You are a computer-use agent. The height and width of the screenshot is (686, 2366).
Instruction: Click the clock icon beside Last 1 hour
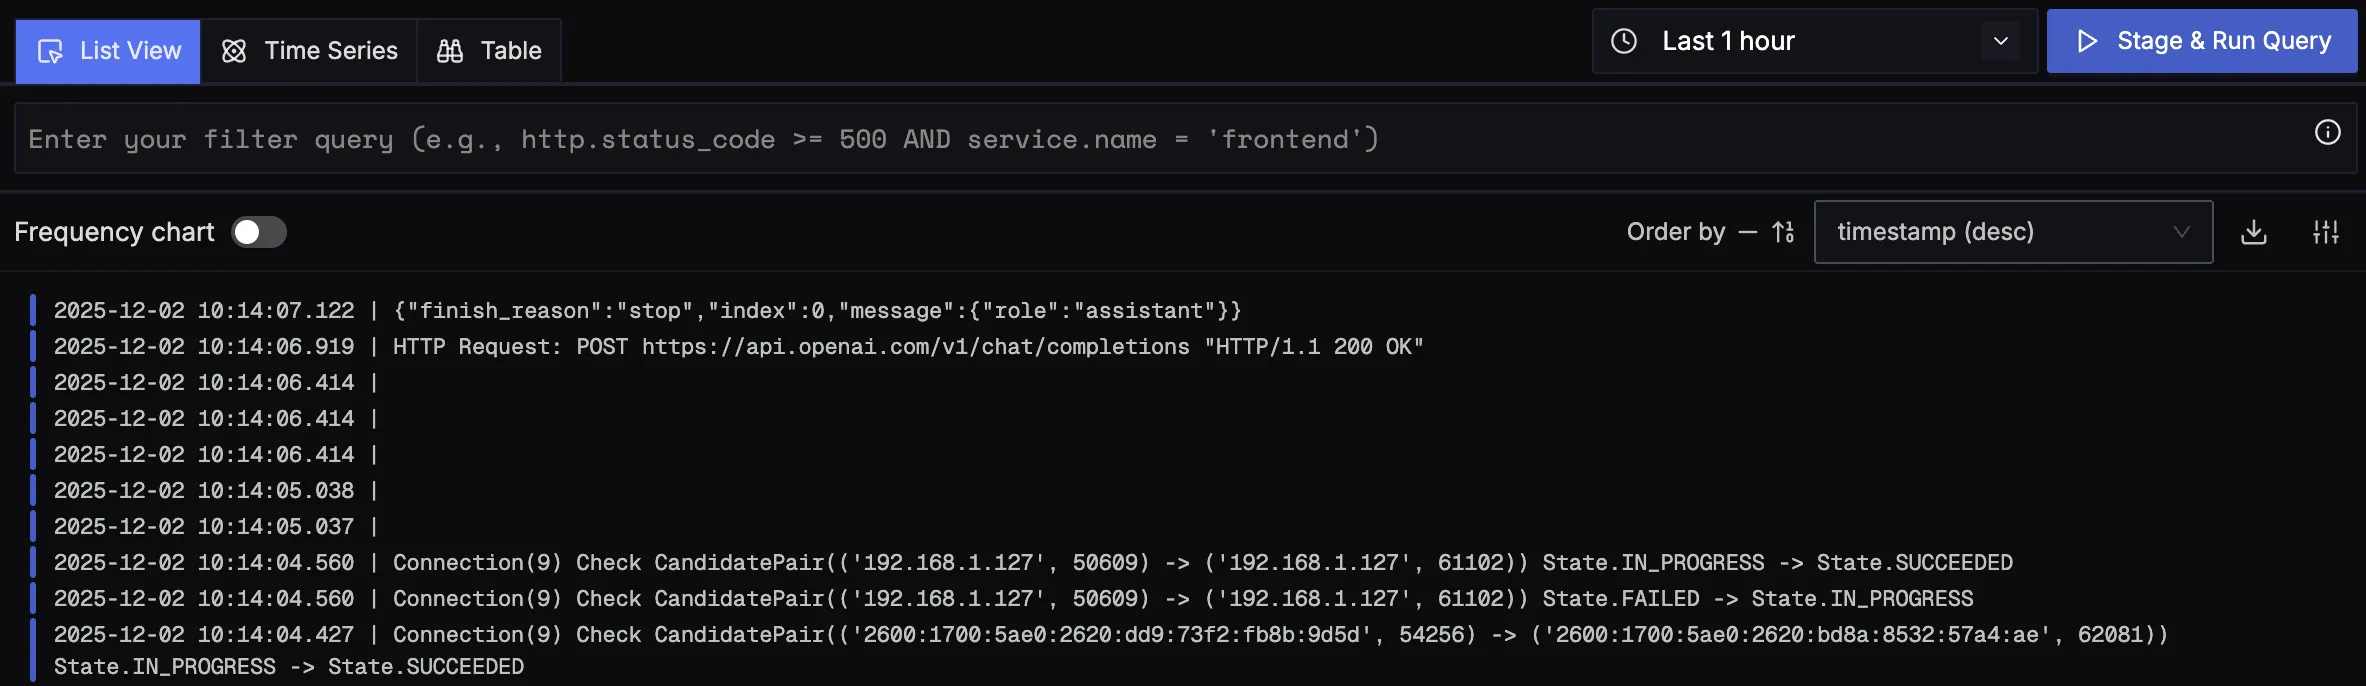[x=1624, y=41]
